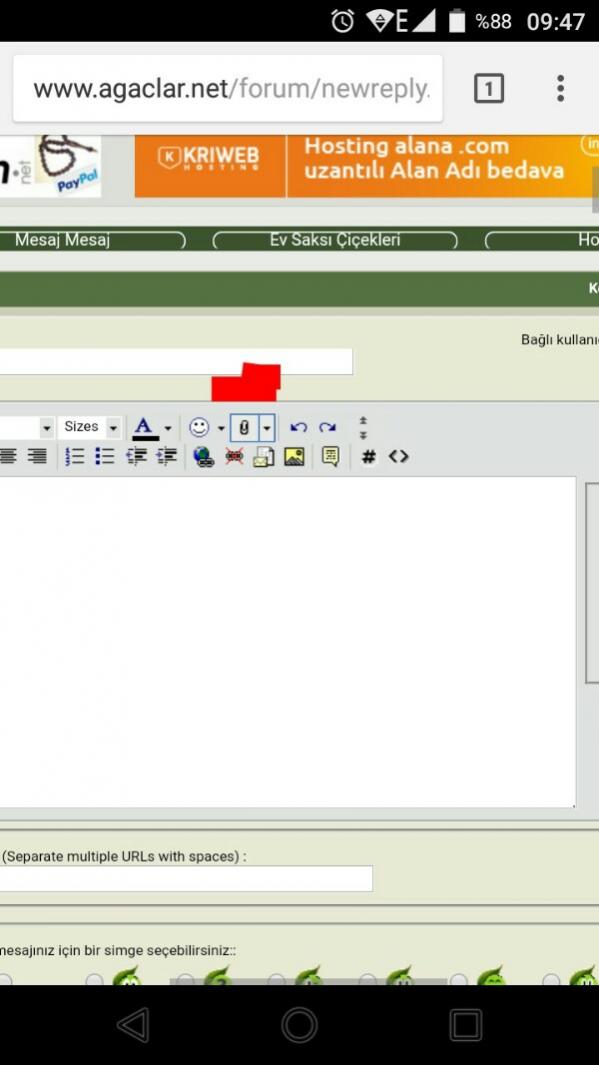Select the first post icon radio button
599x1065 pixels.
(5, 980)
